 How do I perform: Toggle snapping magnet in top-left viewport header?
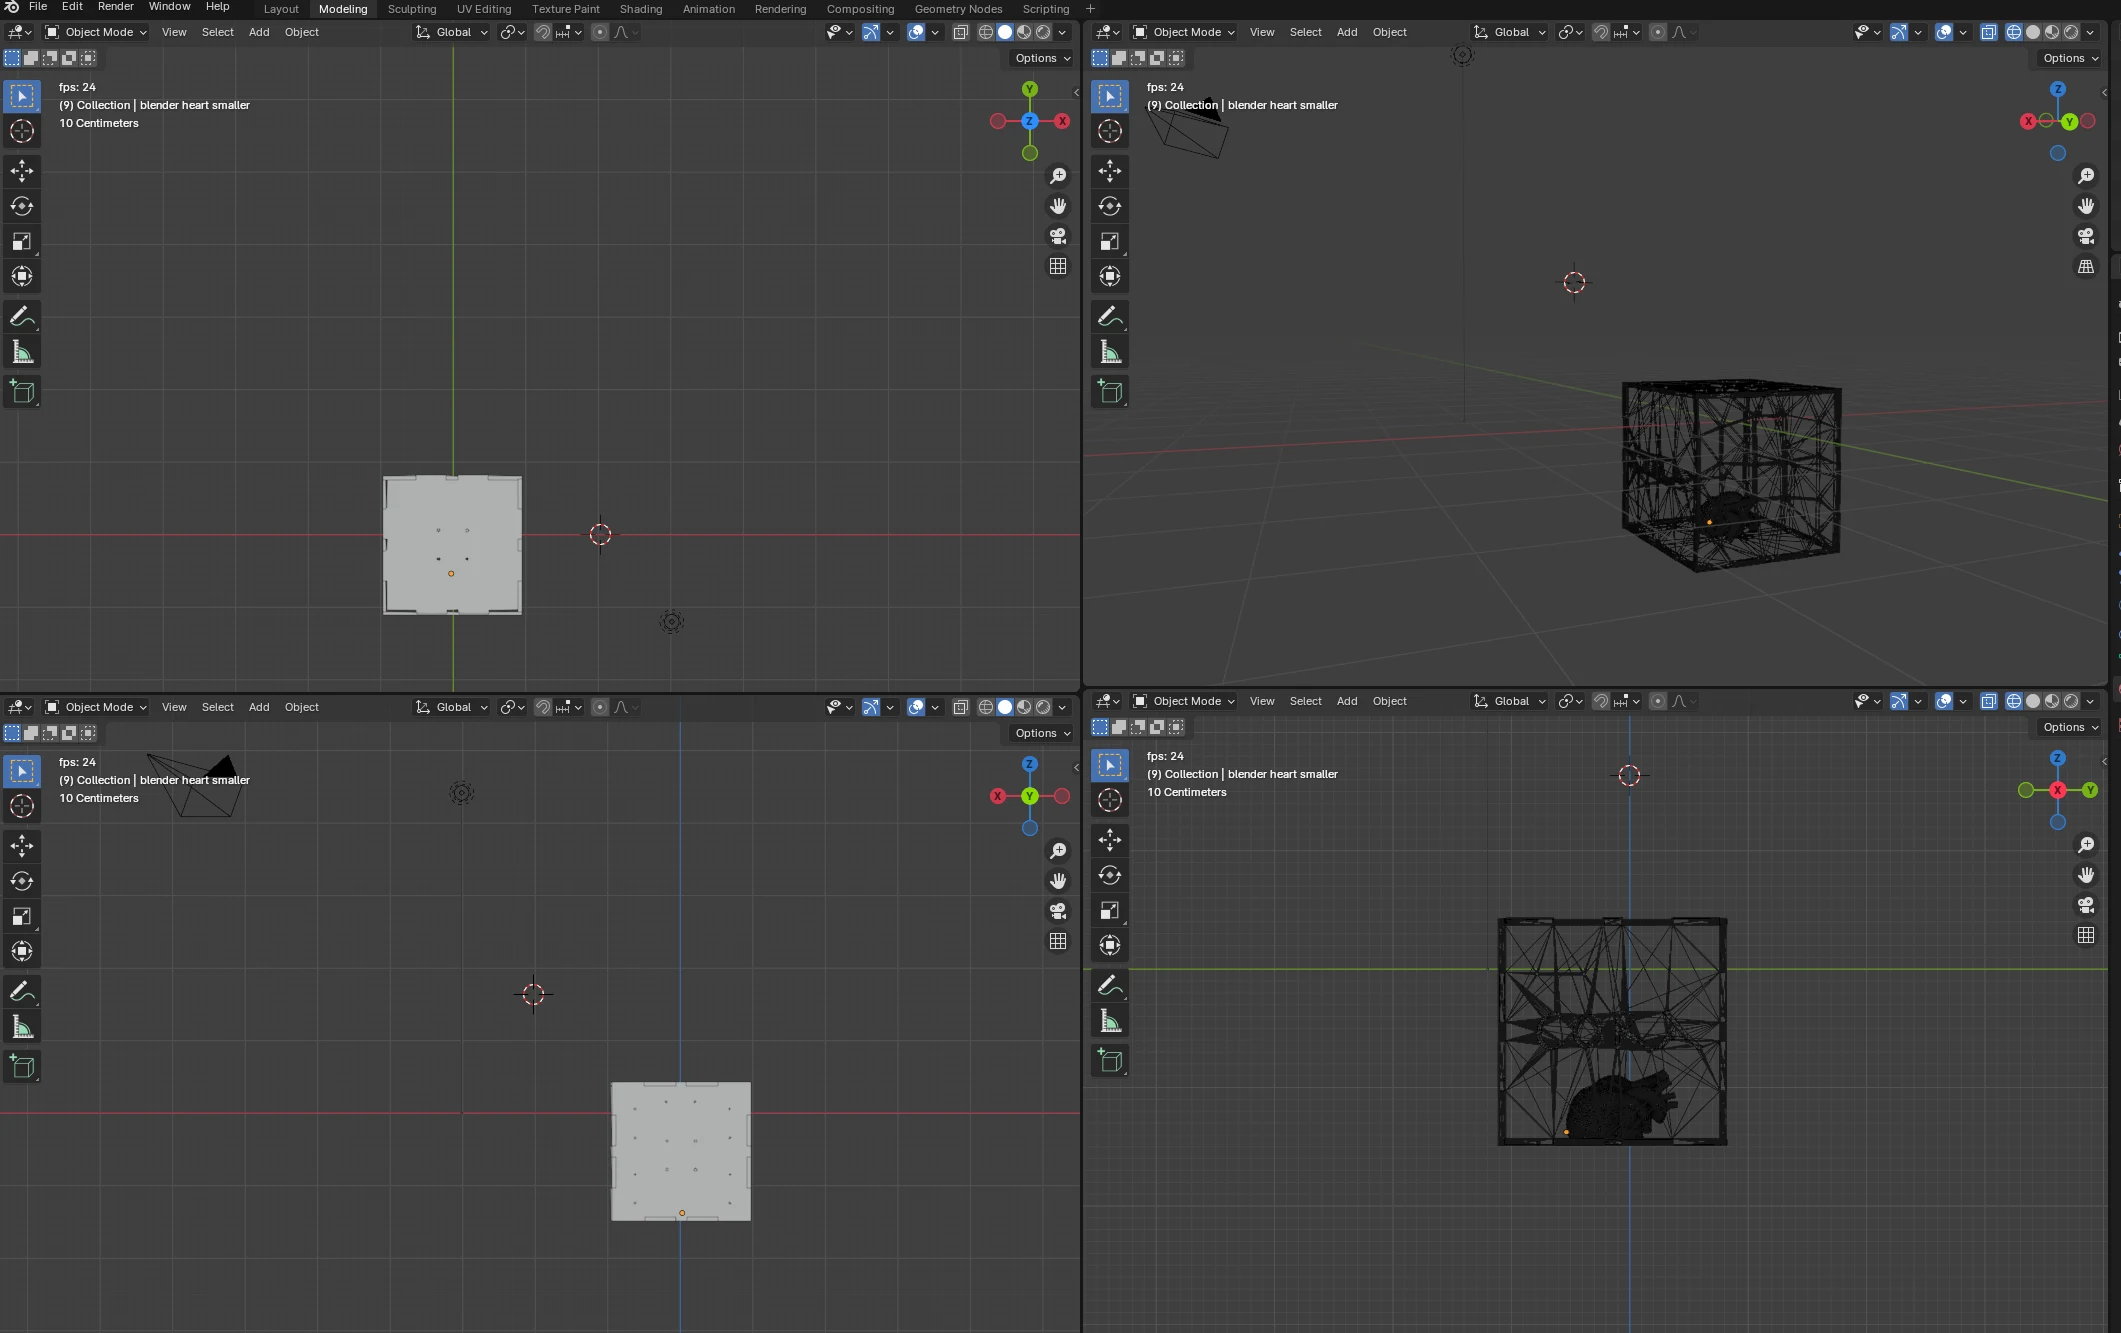pos(543,32)
